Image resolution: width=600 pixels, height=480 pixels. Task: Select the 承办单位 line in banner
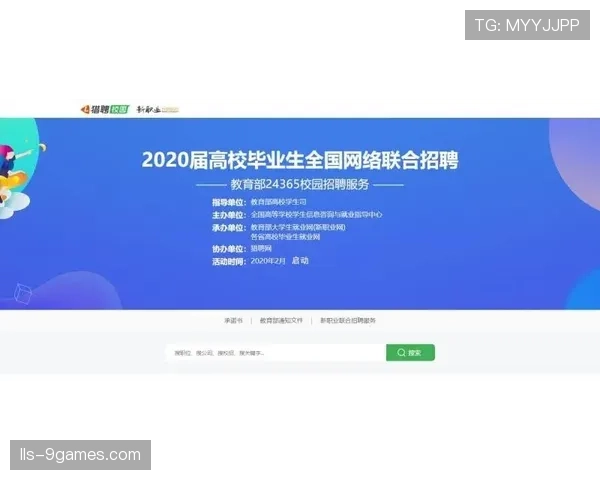coord(279,232)
